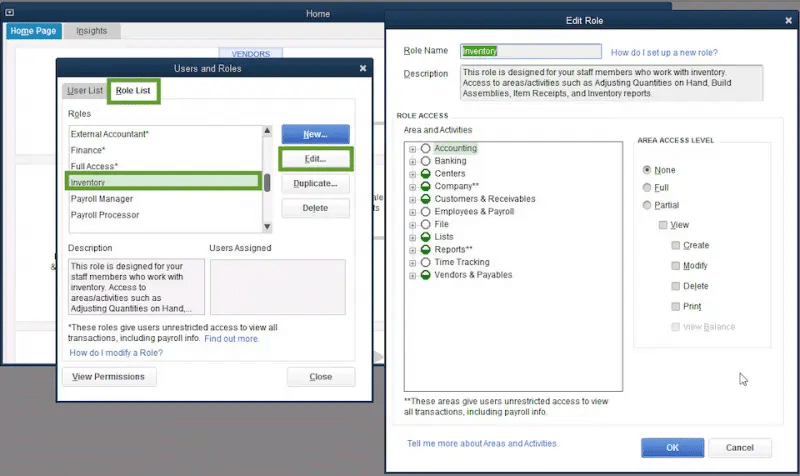Check the Print permission checkbox
Screen dimensions: 800x476
(676, 307)
